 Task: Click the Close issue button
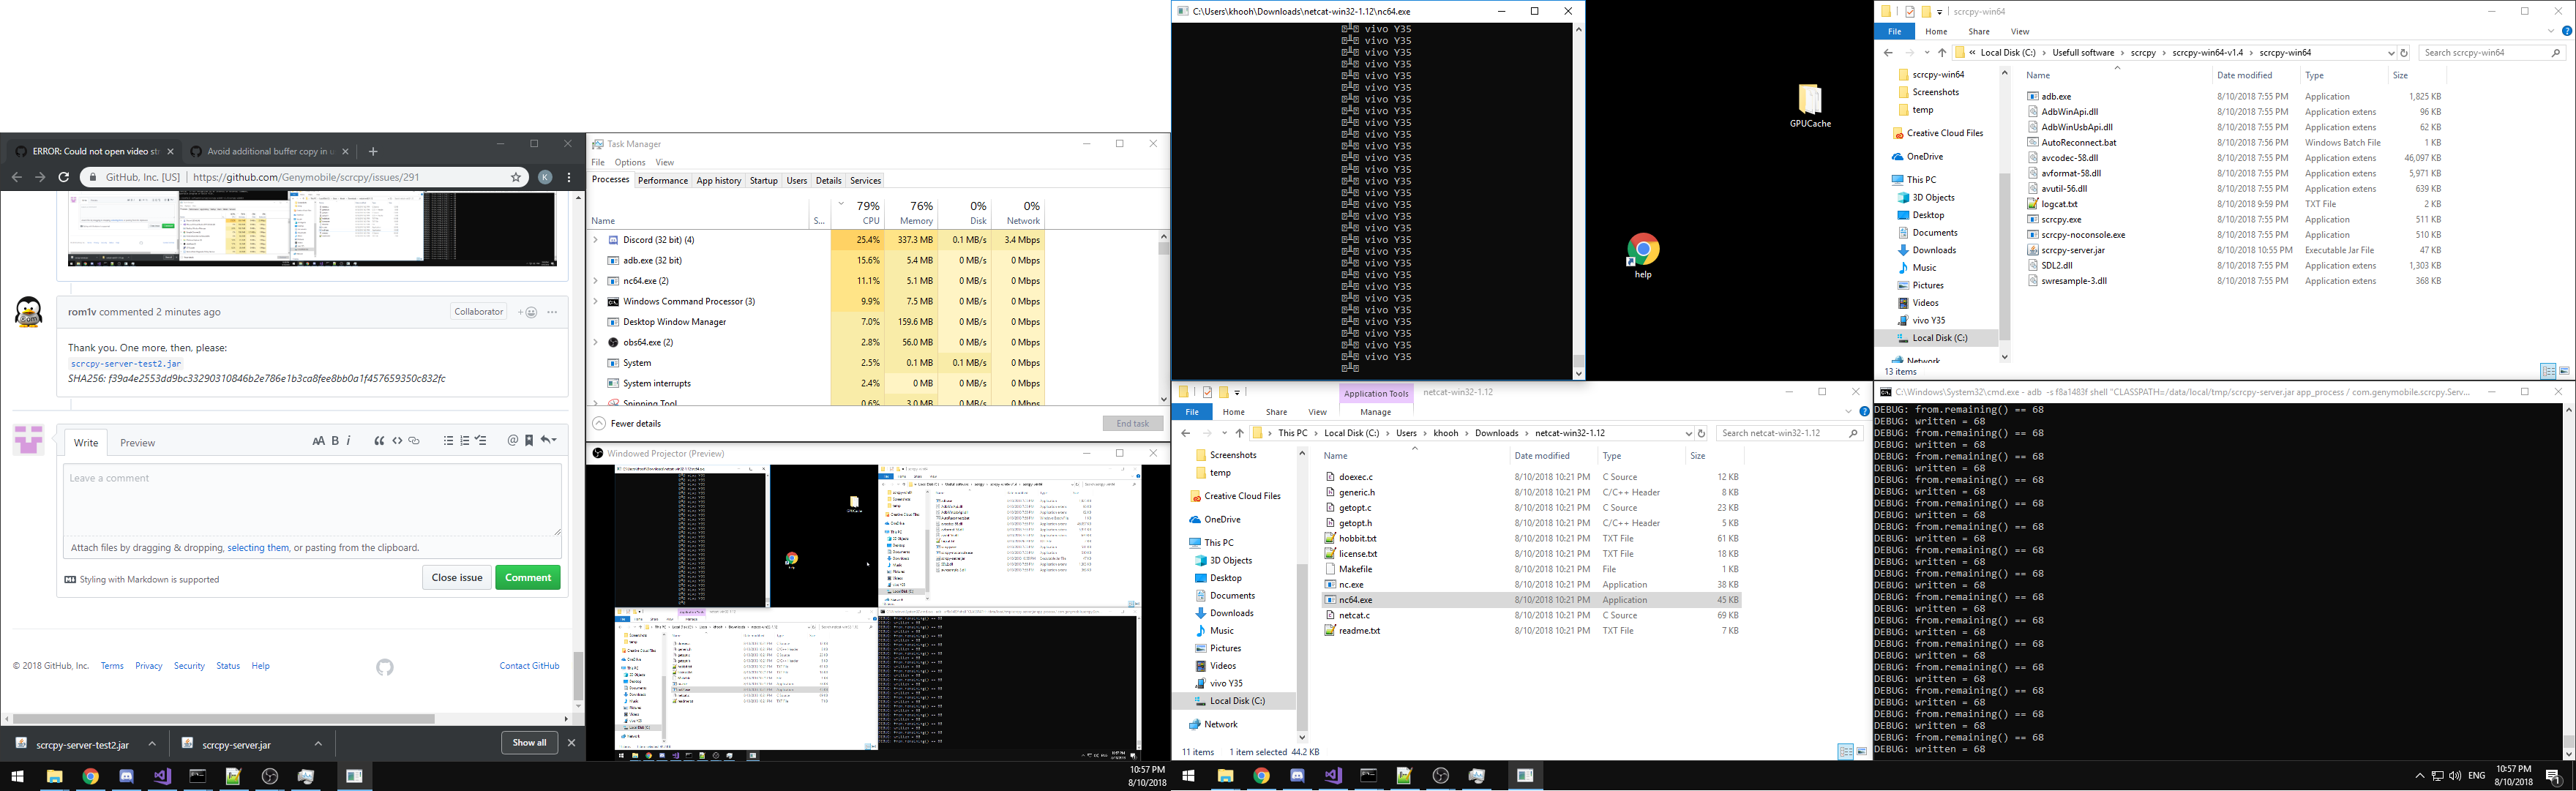[x=457, y=578]
